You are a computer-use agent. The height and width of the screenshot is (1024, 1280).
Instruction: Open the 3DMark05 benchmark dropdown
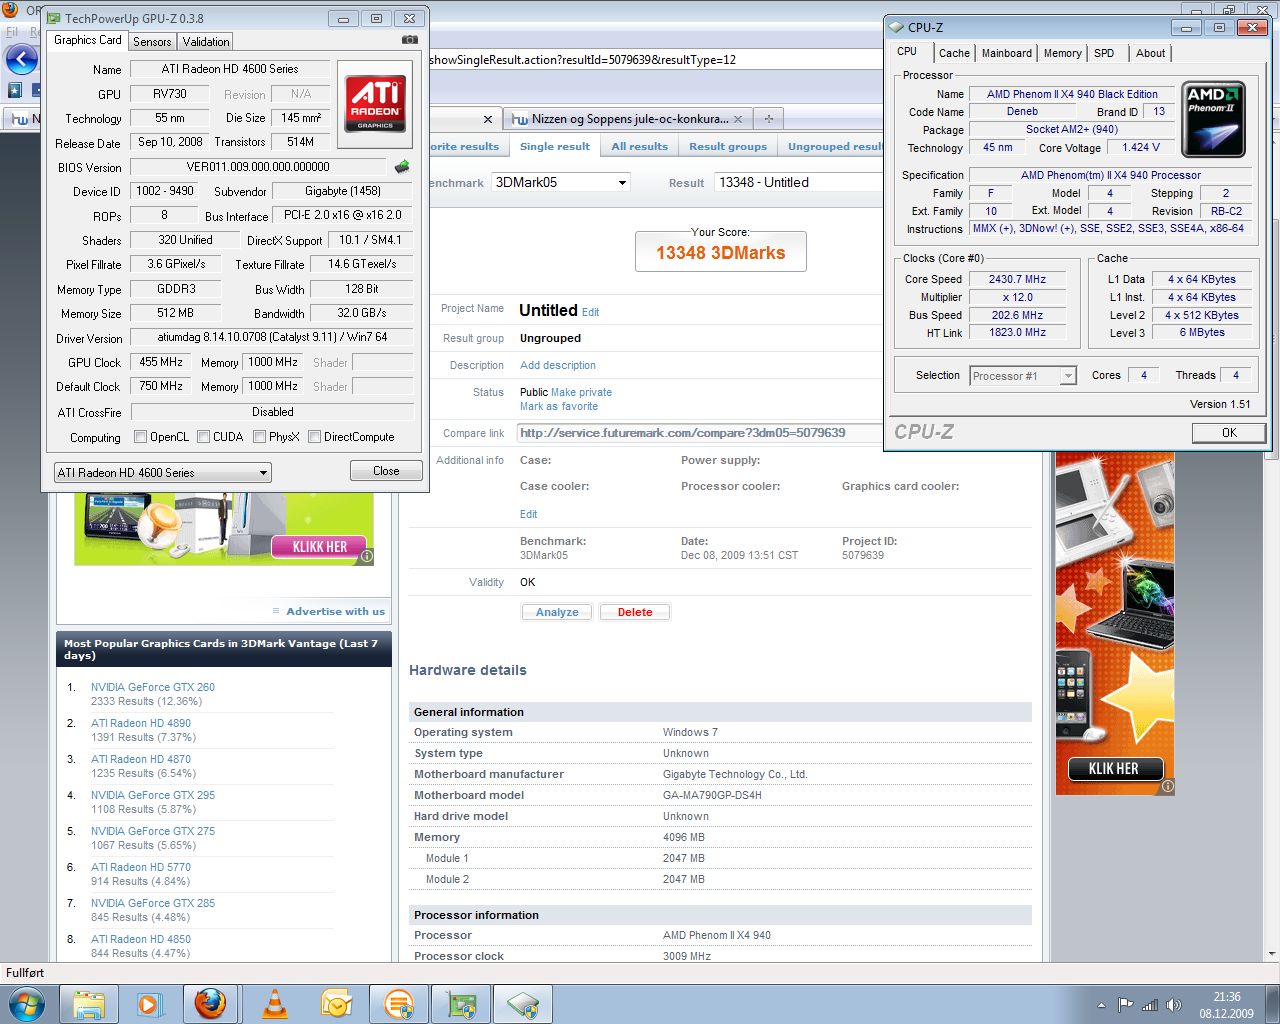pos(561,182)
